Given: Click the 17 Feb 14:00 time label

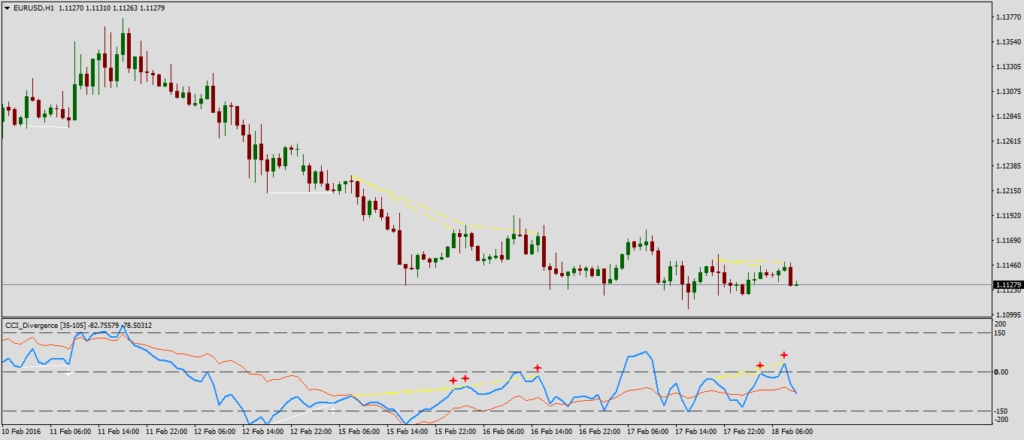Looking at the screenshot, I should [697, 431].
